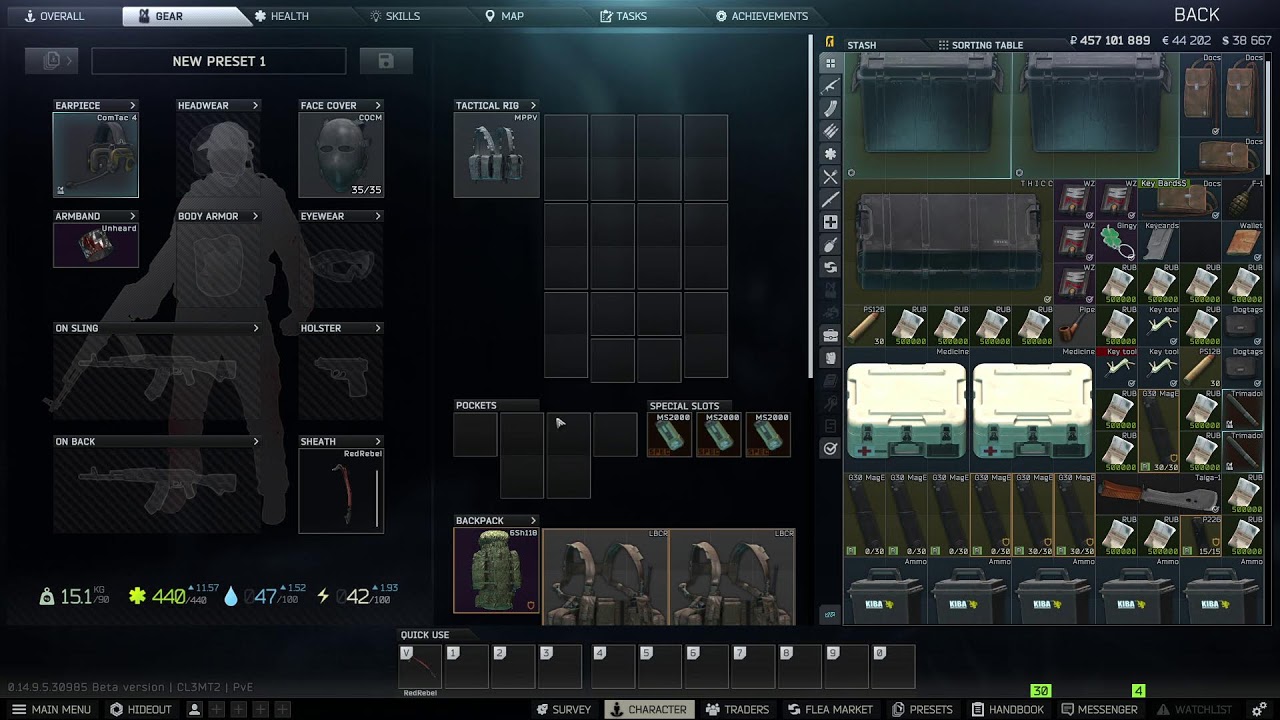Click the 6Sh118 backpack item

click(497, 570)
